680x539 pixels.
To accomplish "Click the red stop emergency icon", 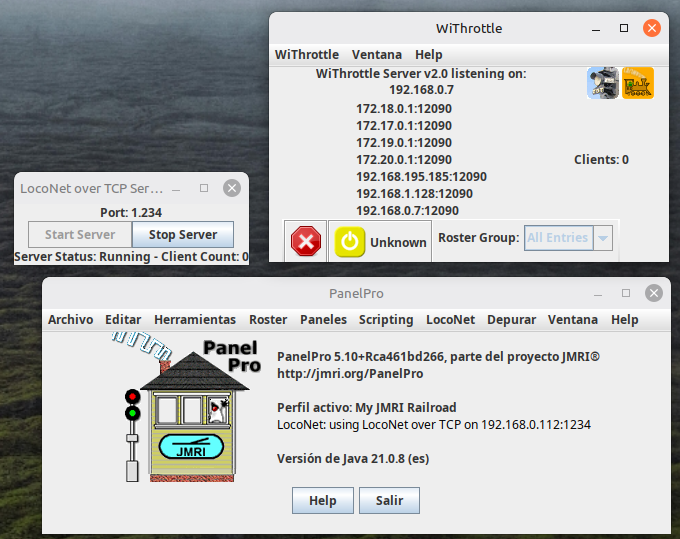I will click(306, 241).
